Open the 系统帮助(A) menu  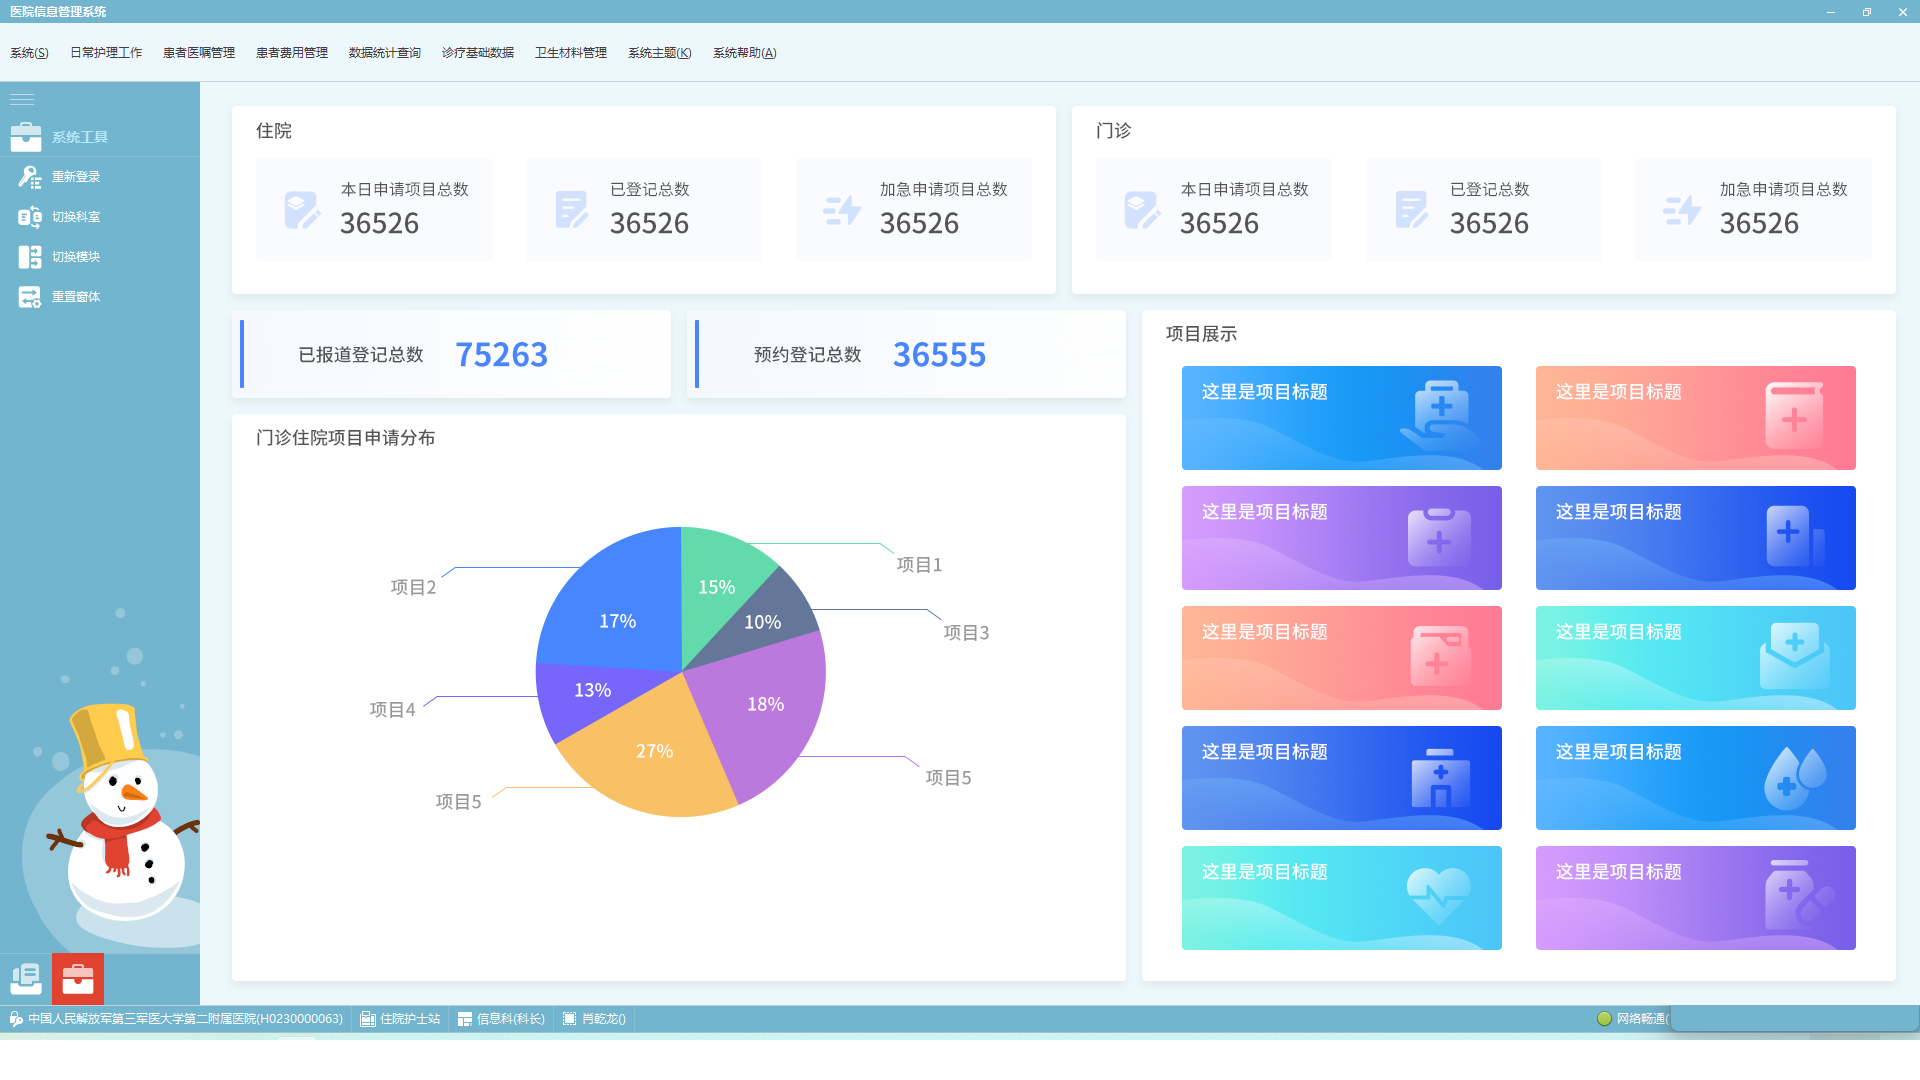pos(744,53)
